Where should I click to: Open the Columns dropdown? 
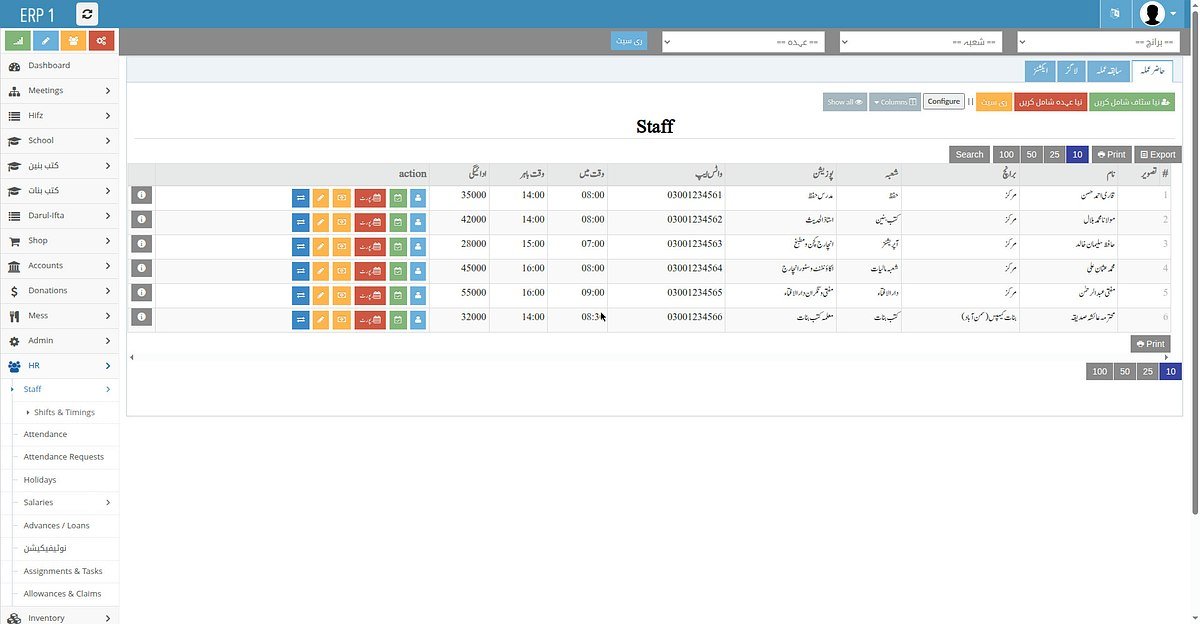point(895,102)
